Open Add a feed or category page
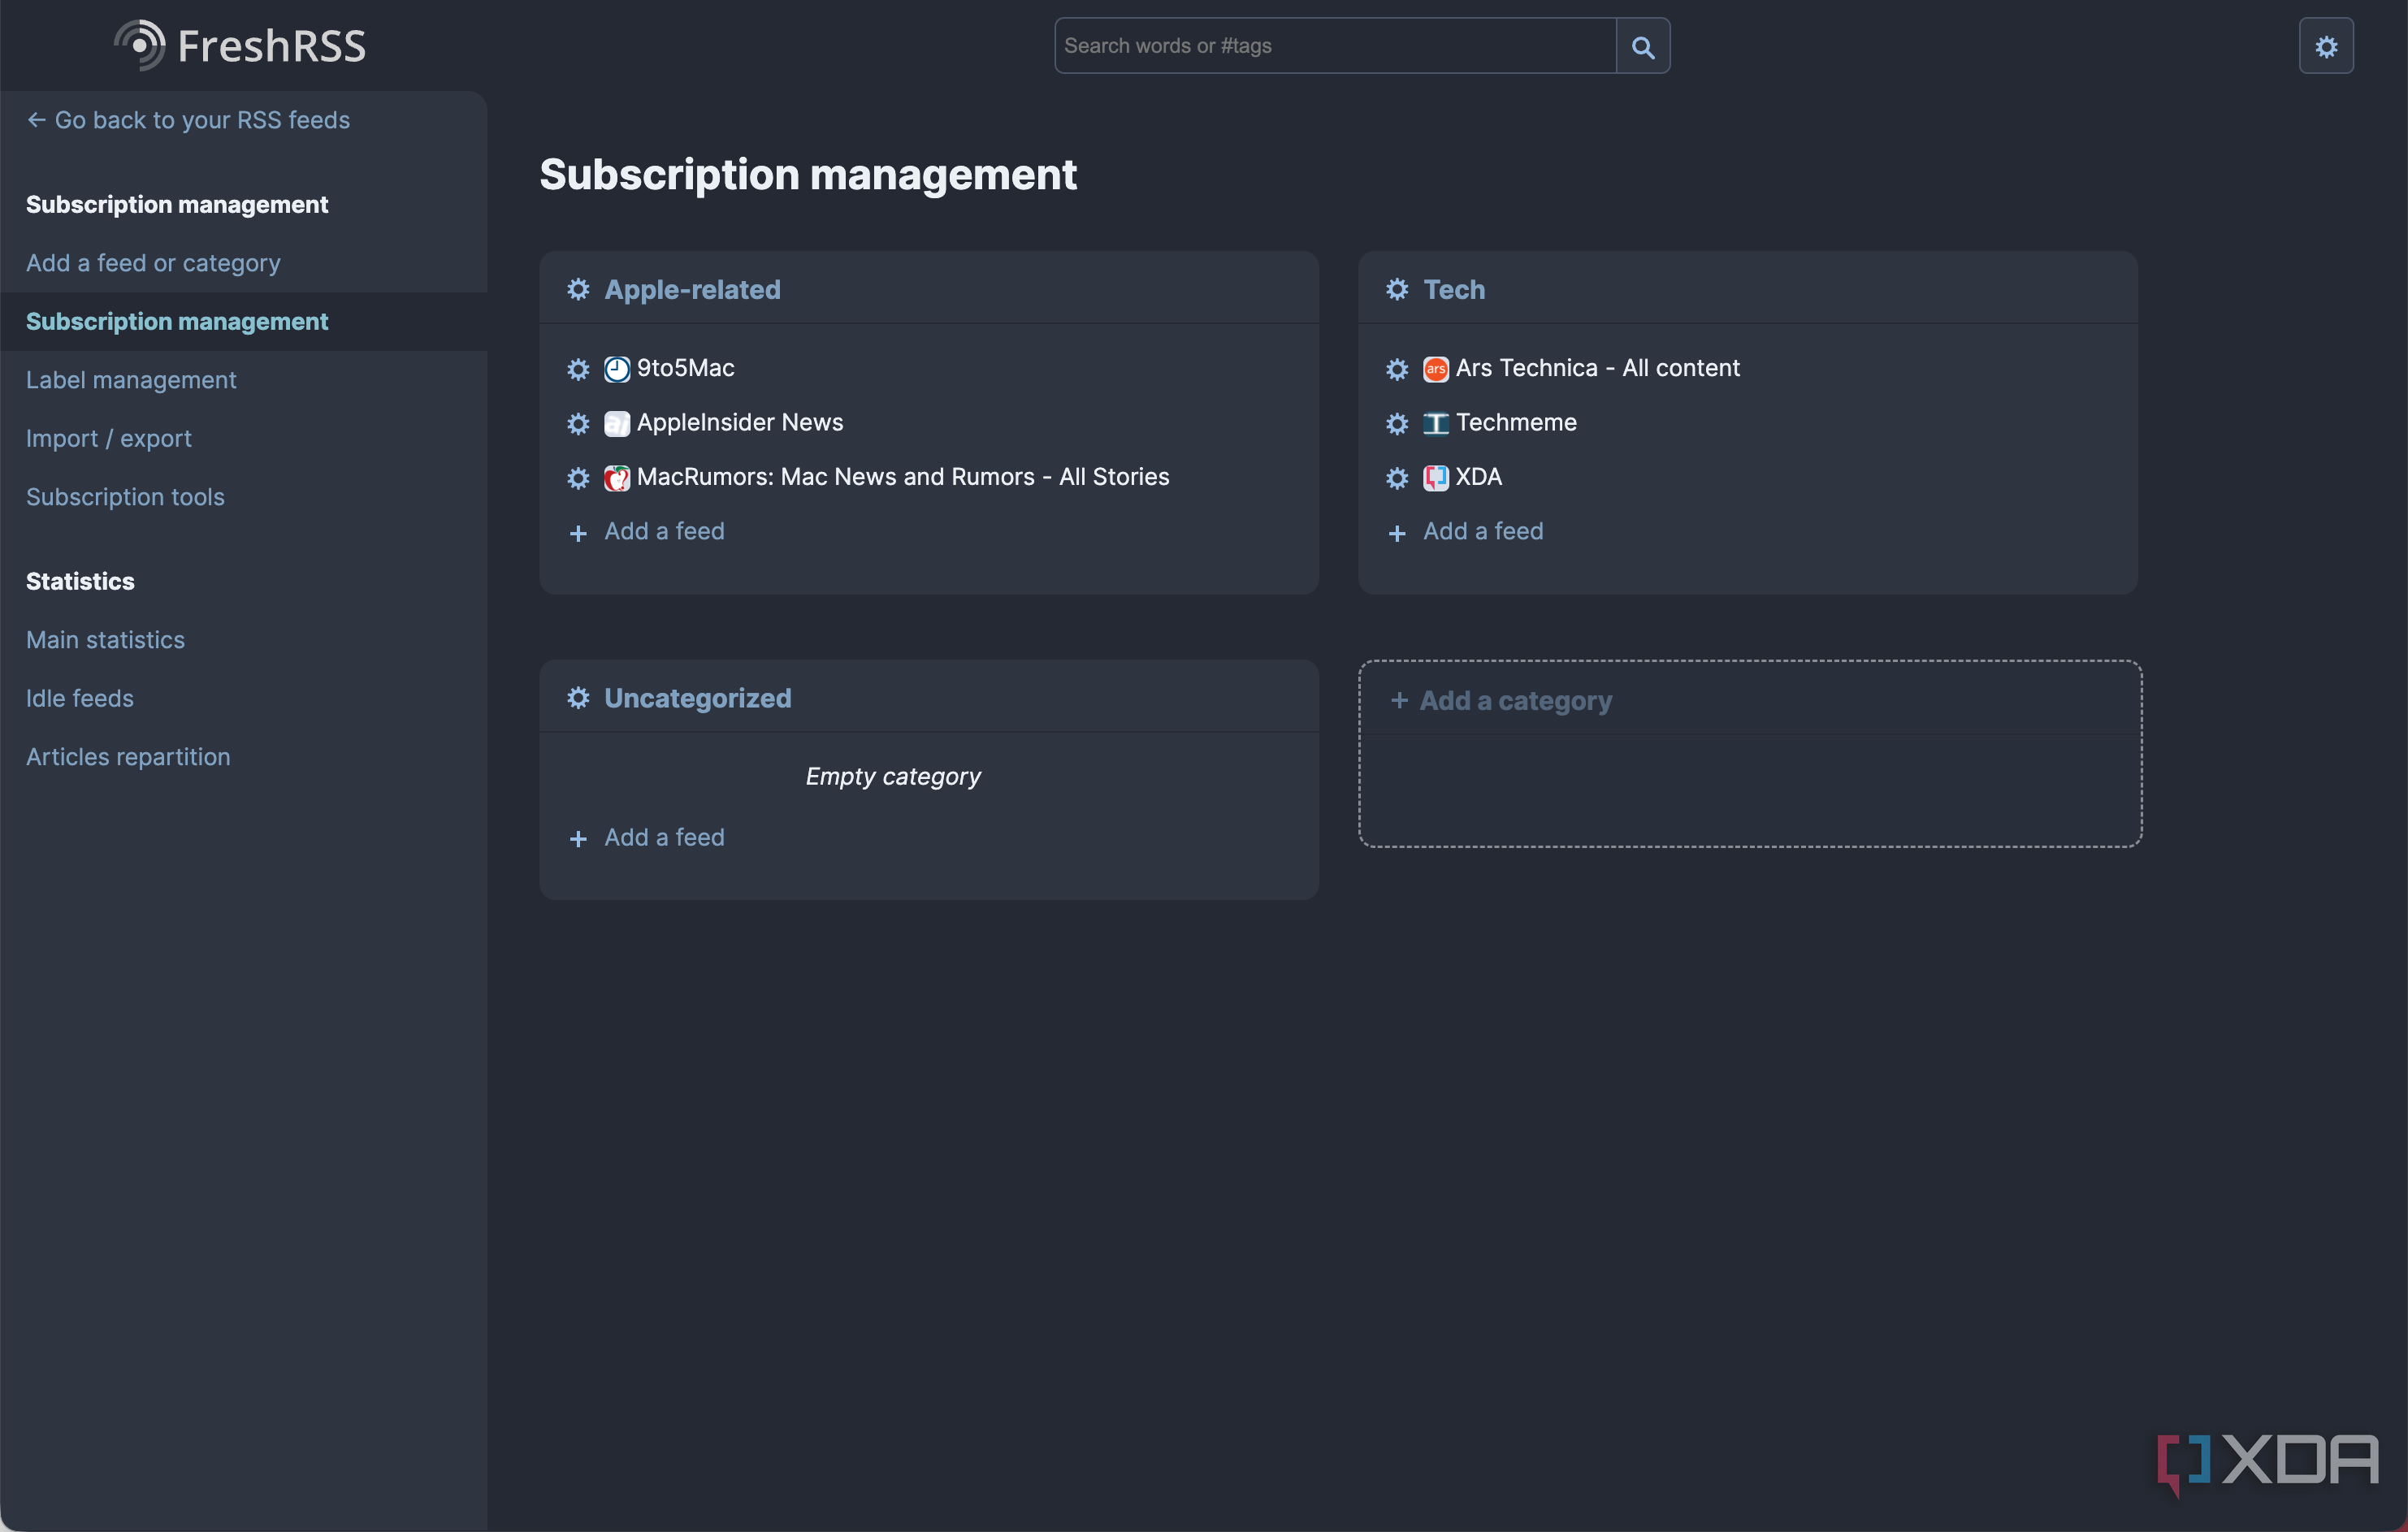 (153, 263)
